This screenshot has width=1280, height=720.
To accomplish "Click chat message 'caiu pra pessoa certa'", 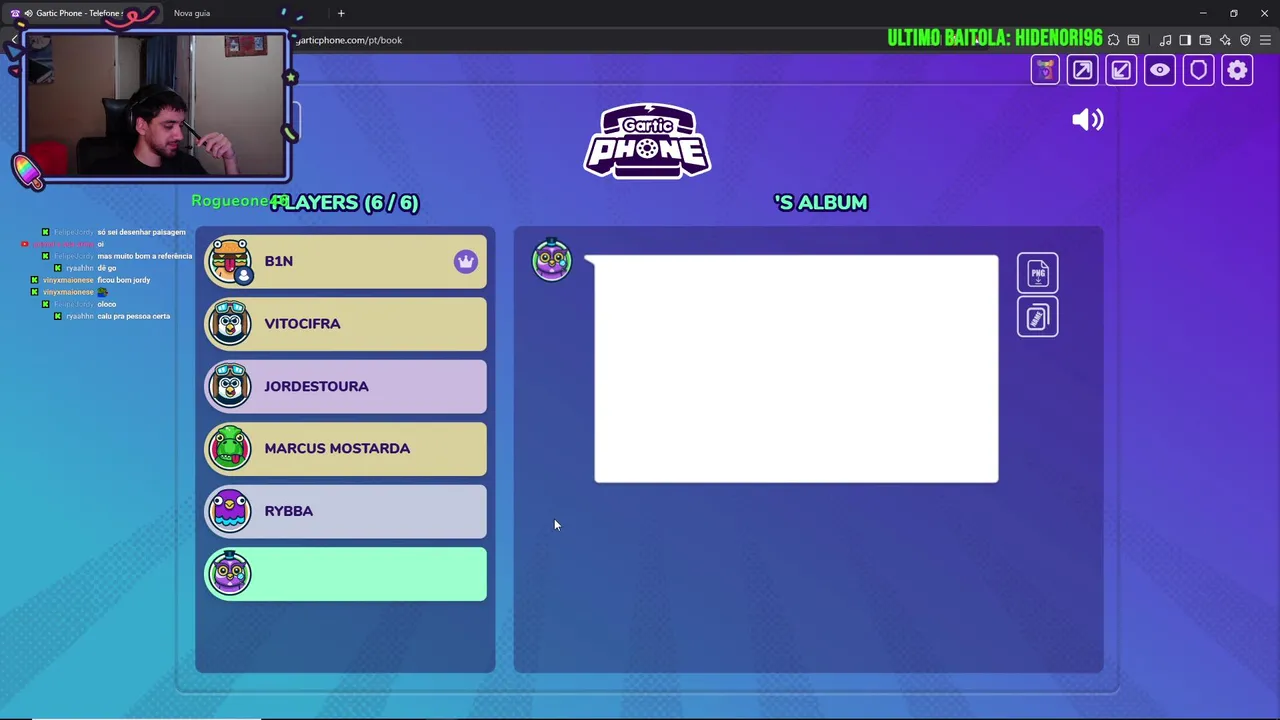I will click(x=133, y=316).
